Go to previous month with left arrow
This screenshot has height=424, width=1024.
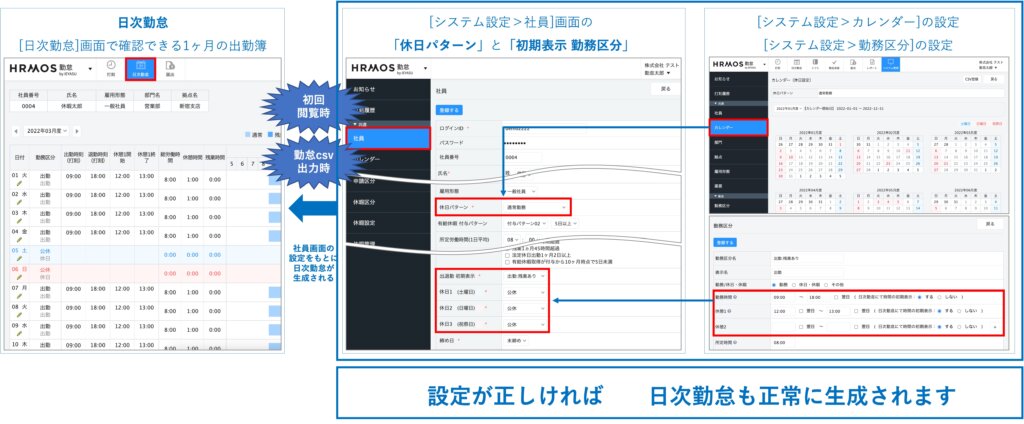[x=16, y=131]
